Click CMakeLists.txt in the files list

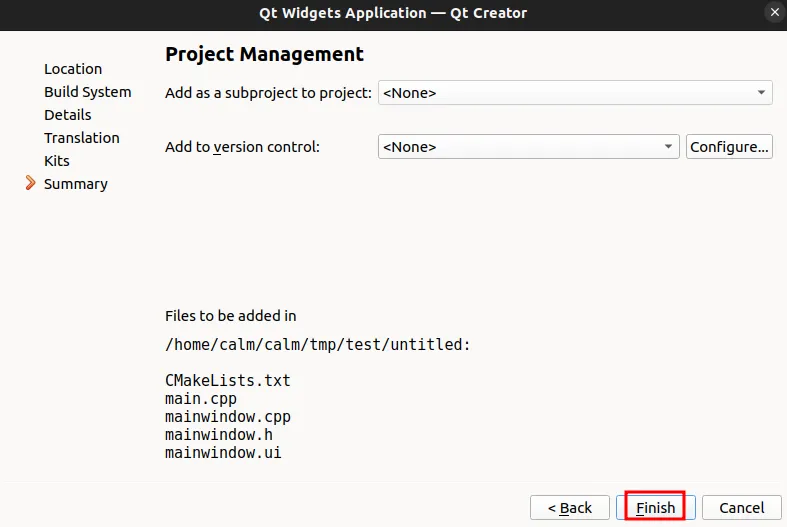pyautogui.click(x=228, y=380)
